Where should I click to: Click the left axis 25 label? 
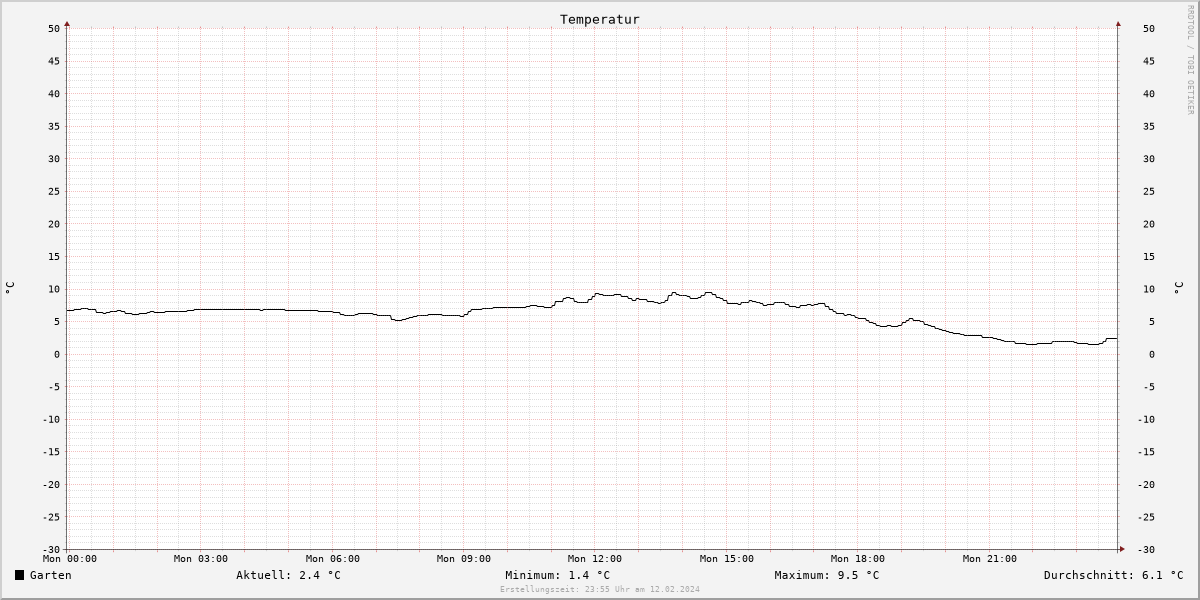pyautogui.click(x=54, y=191)
